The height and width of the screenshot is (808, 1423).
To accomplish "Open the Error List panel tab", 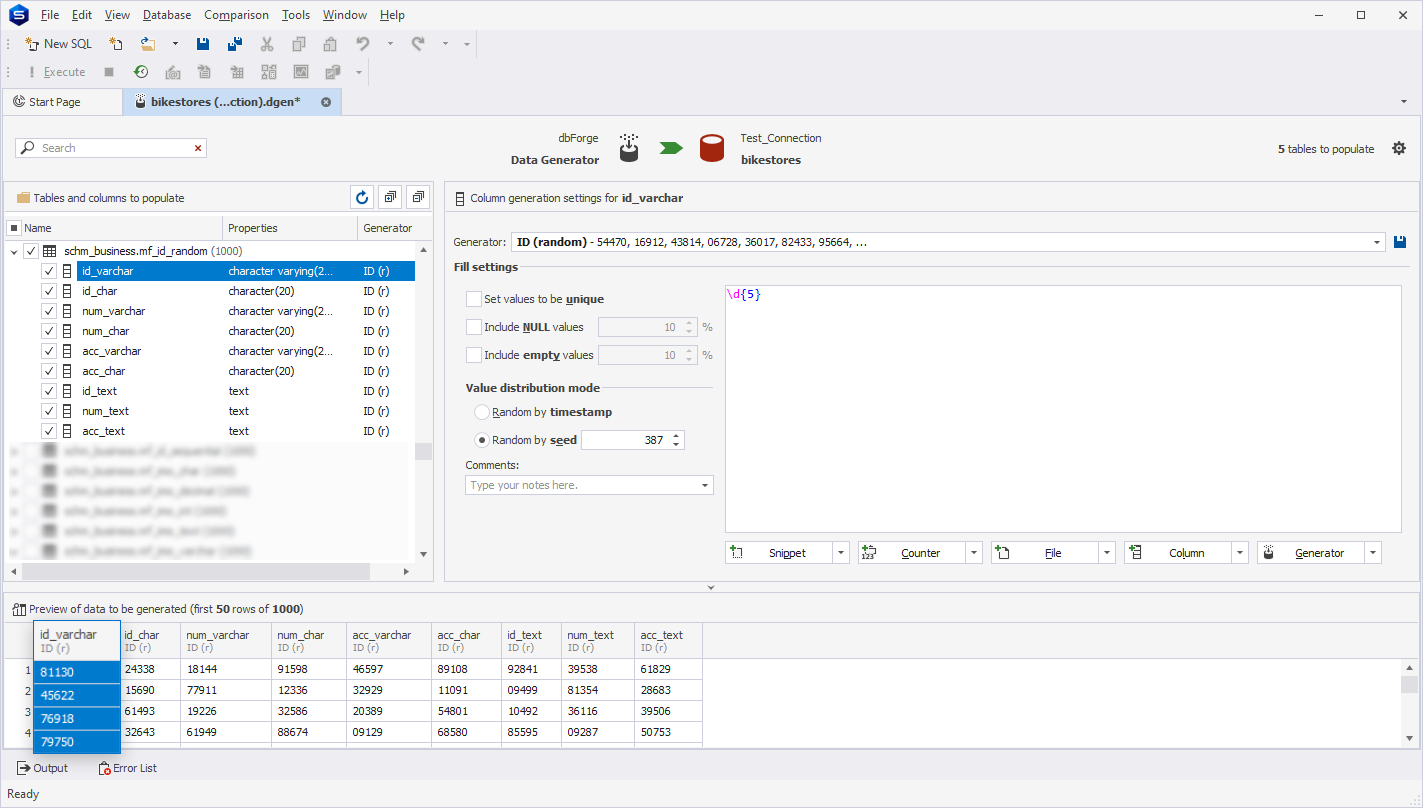I will (128, 768).
